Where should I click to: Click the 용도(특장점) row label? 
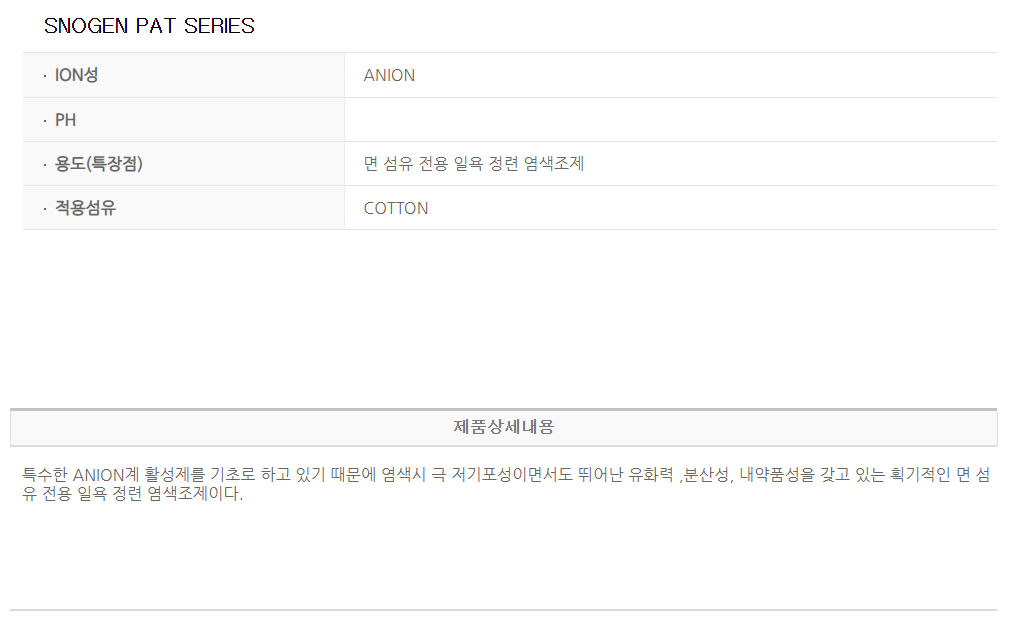98,164
